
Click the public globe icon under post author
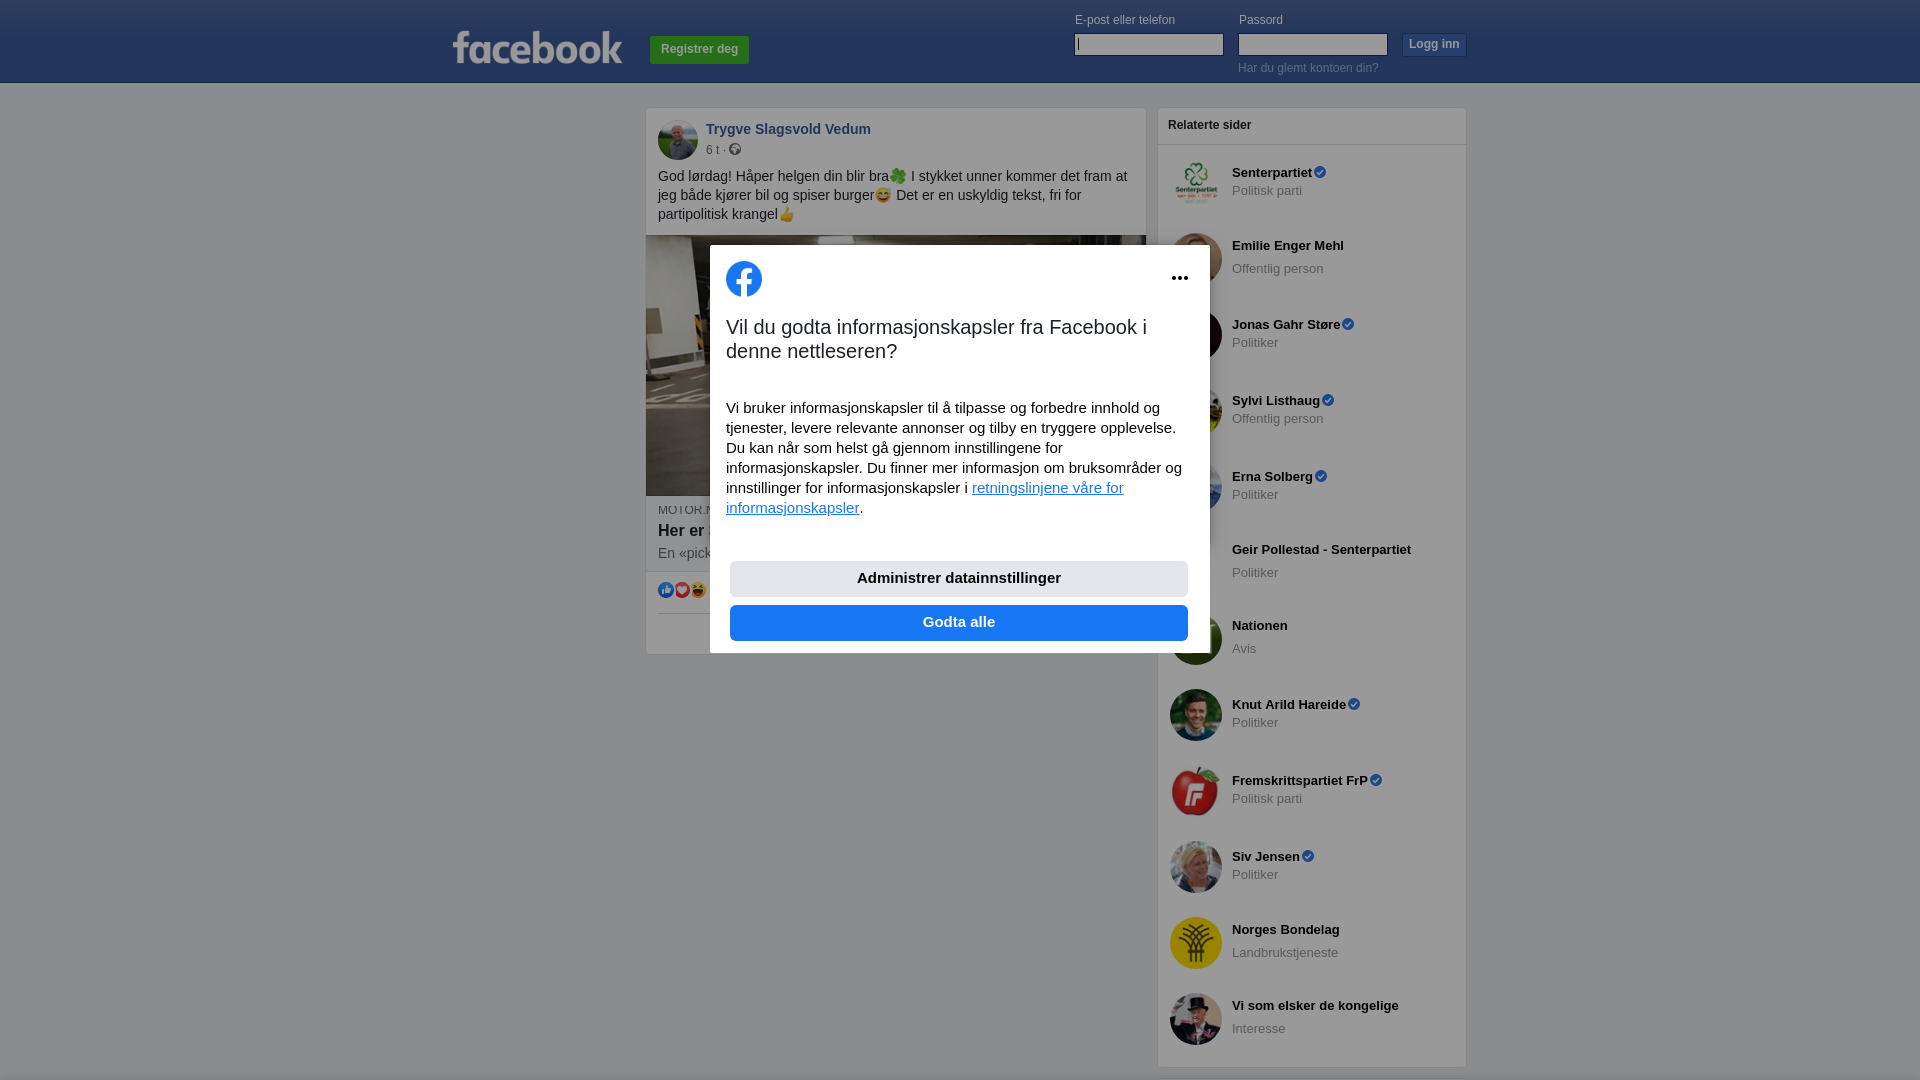point(735,149)
